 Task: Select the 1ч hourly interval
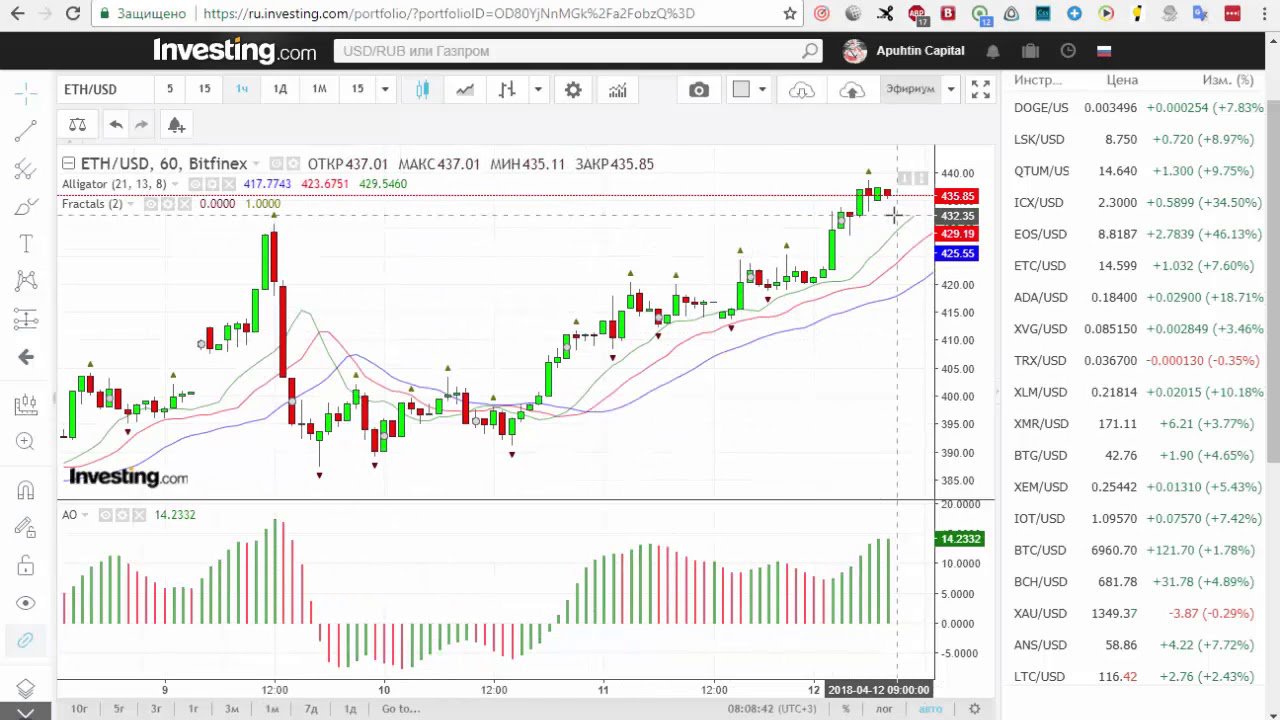[242, 89]
